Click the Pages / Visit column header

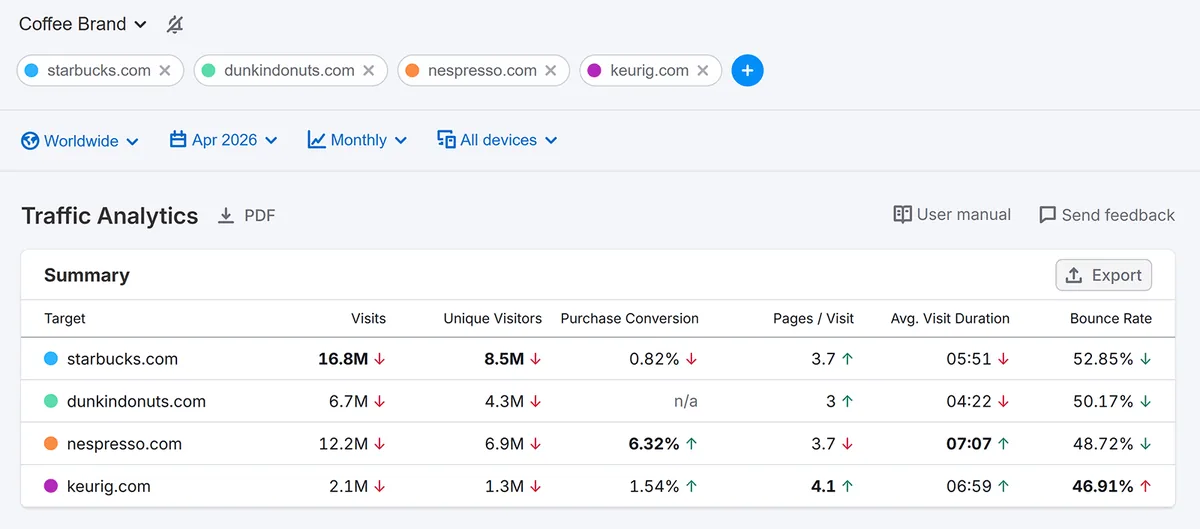click(x=813, y=319)
